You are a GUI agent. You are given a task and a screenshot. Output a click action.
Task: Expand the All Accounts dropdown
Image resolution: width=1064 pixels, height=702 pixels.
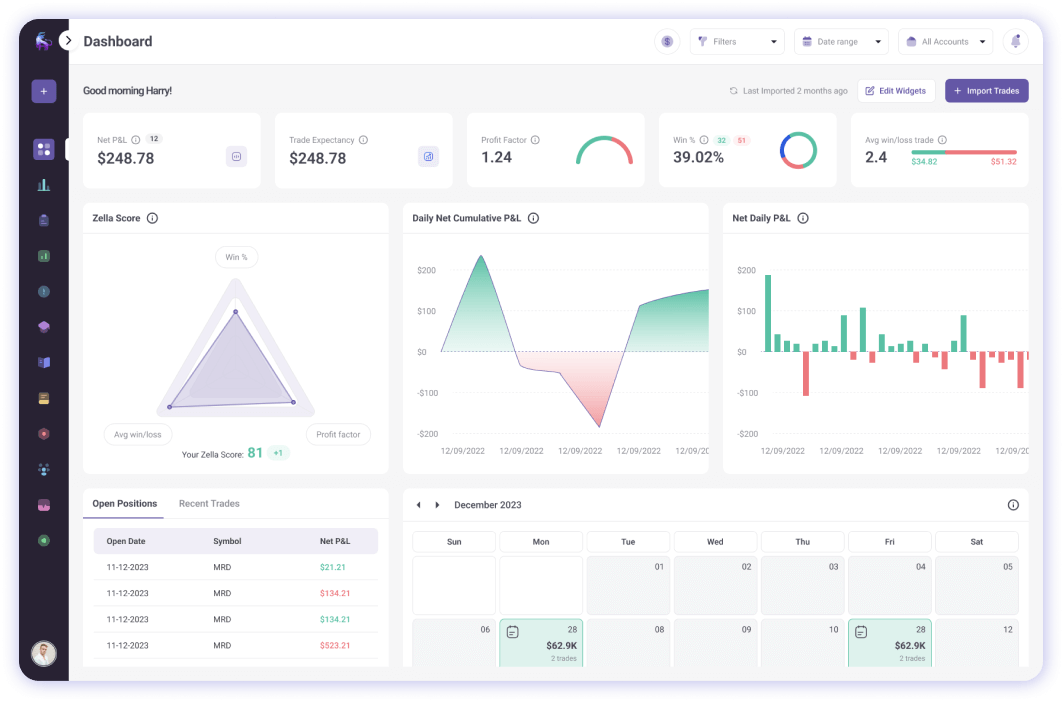coord(945,42)
